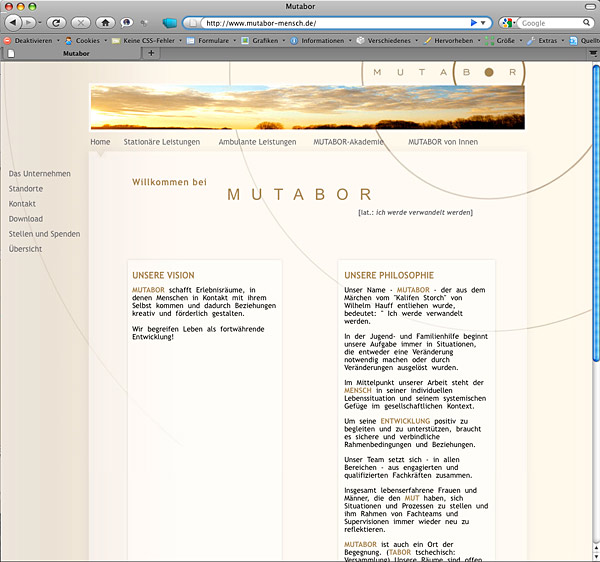
Task: Click the Hervorheben pencil icon
Action: click(x=427, y=41)
